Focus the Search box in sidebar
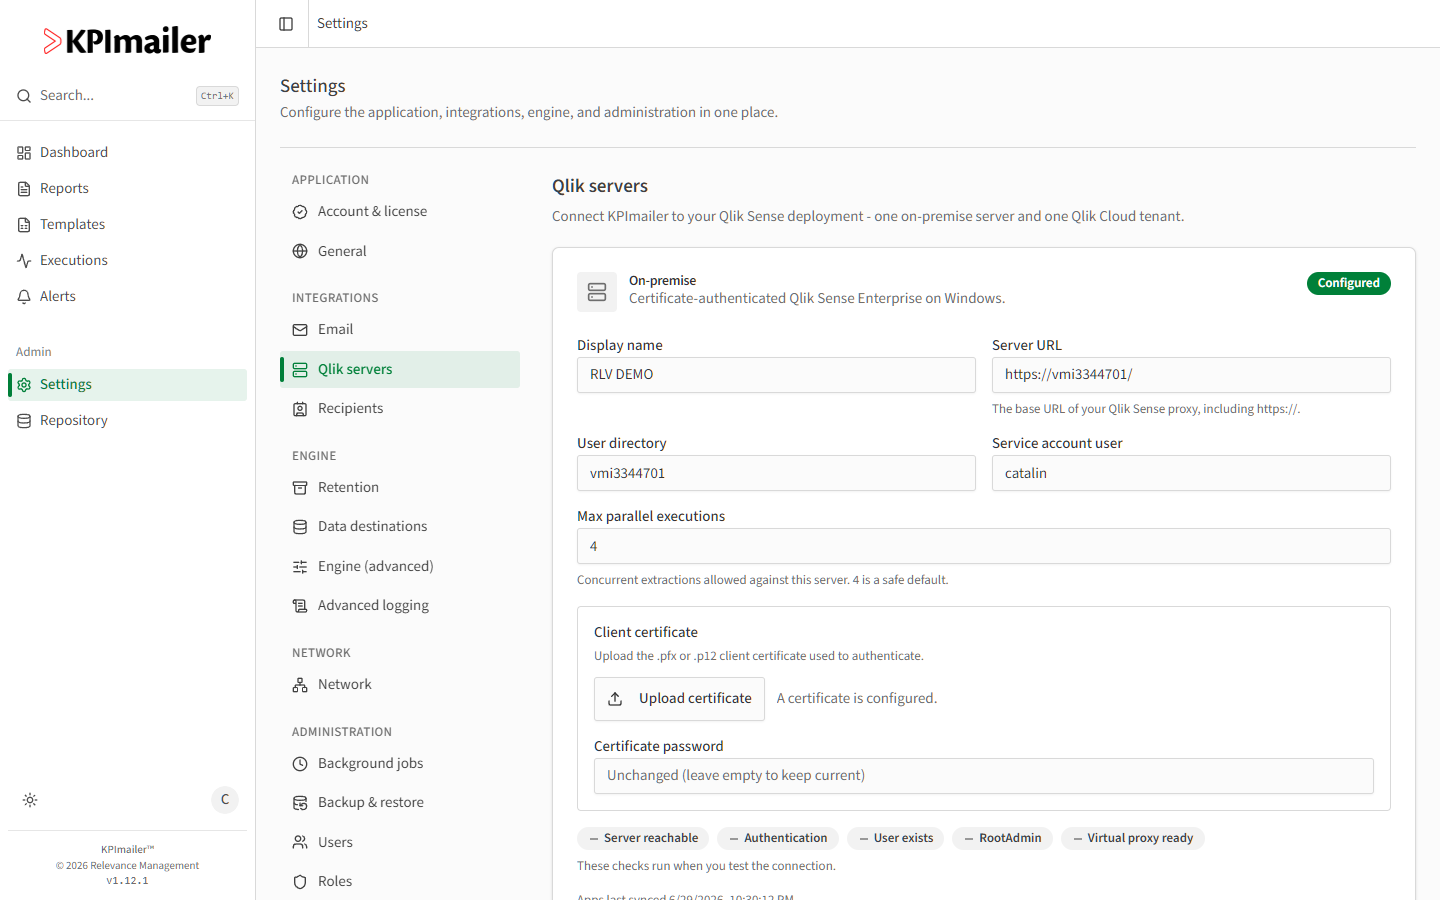The width and height of the screenshot is (1440, 900). (127, 96)
